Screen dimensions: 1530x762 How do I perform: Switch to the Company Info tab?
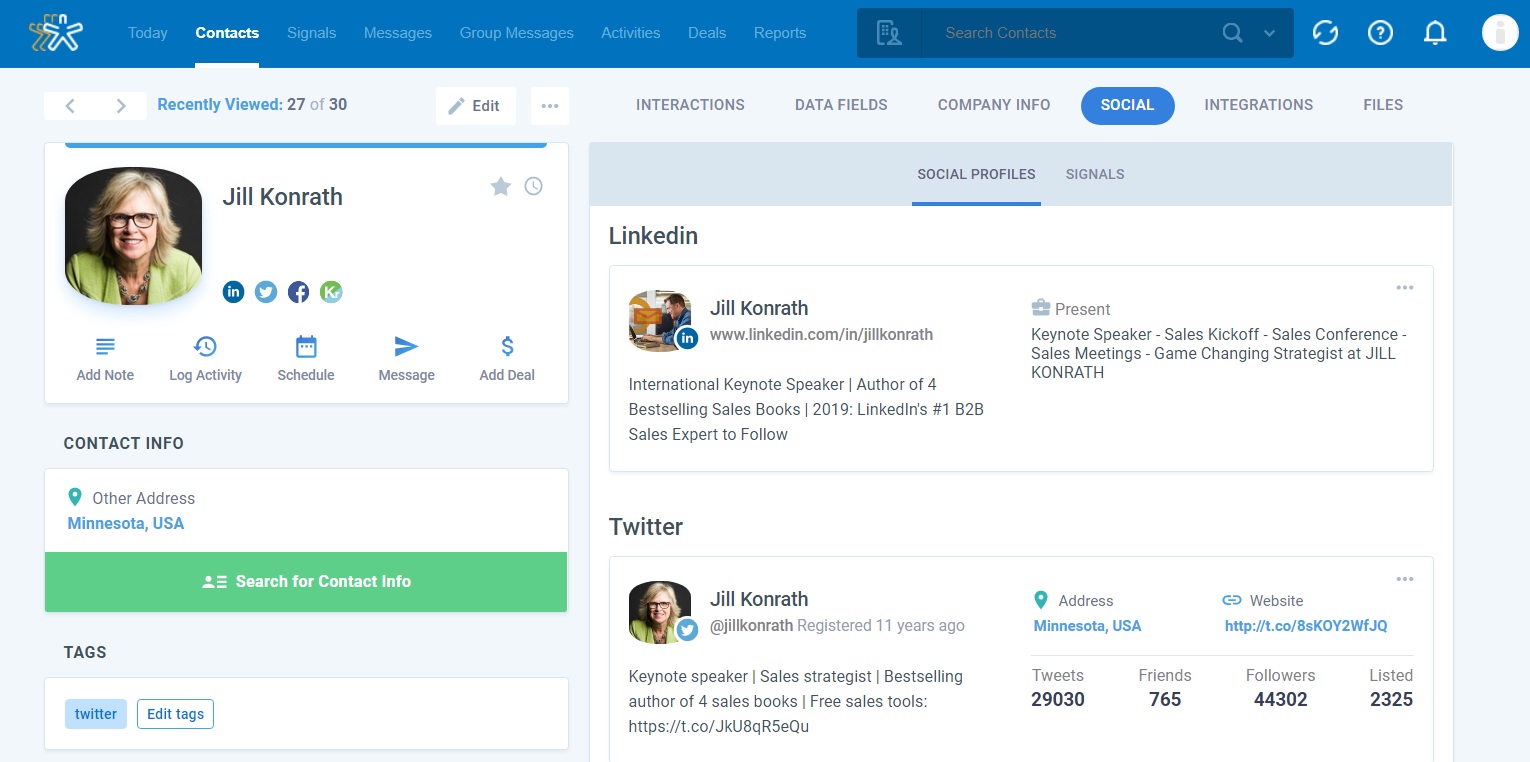pos(993,105)
